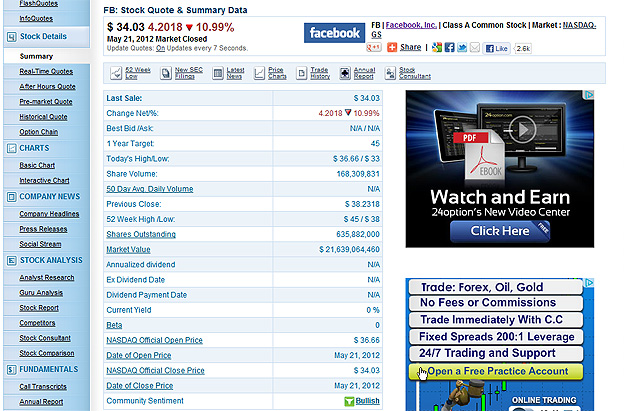Viewport: 624px width, 411px height.
Task: Select Option Chain from sidebar menu
Action: [40, 131]
